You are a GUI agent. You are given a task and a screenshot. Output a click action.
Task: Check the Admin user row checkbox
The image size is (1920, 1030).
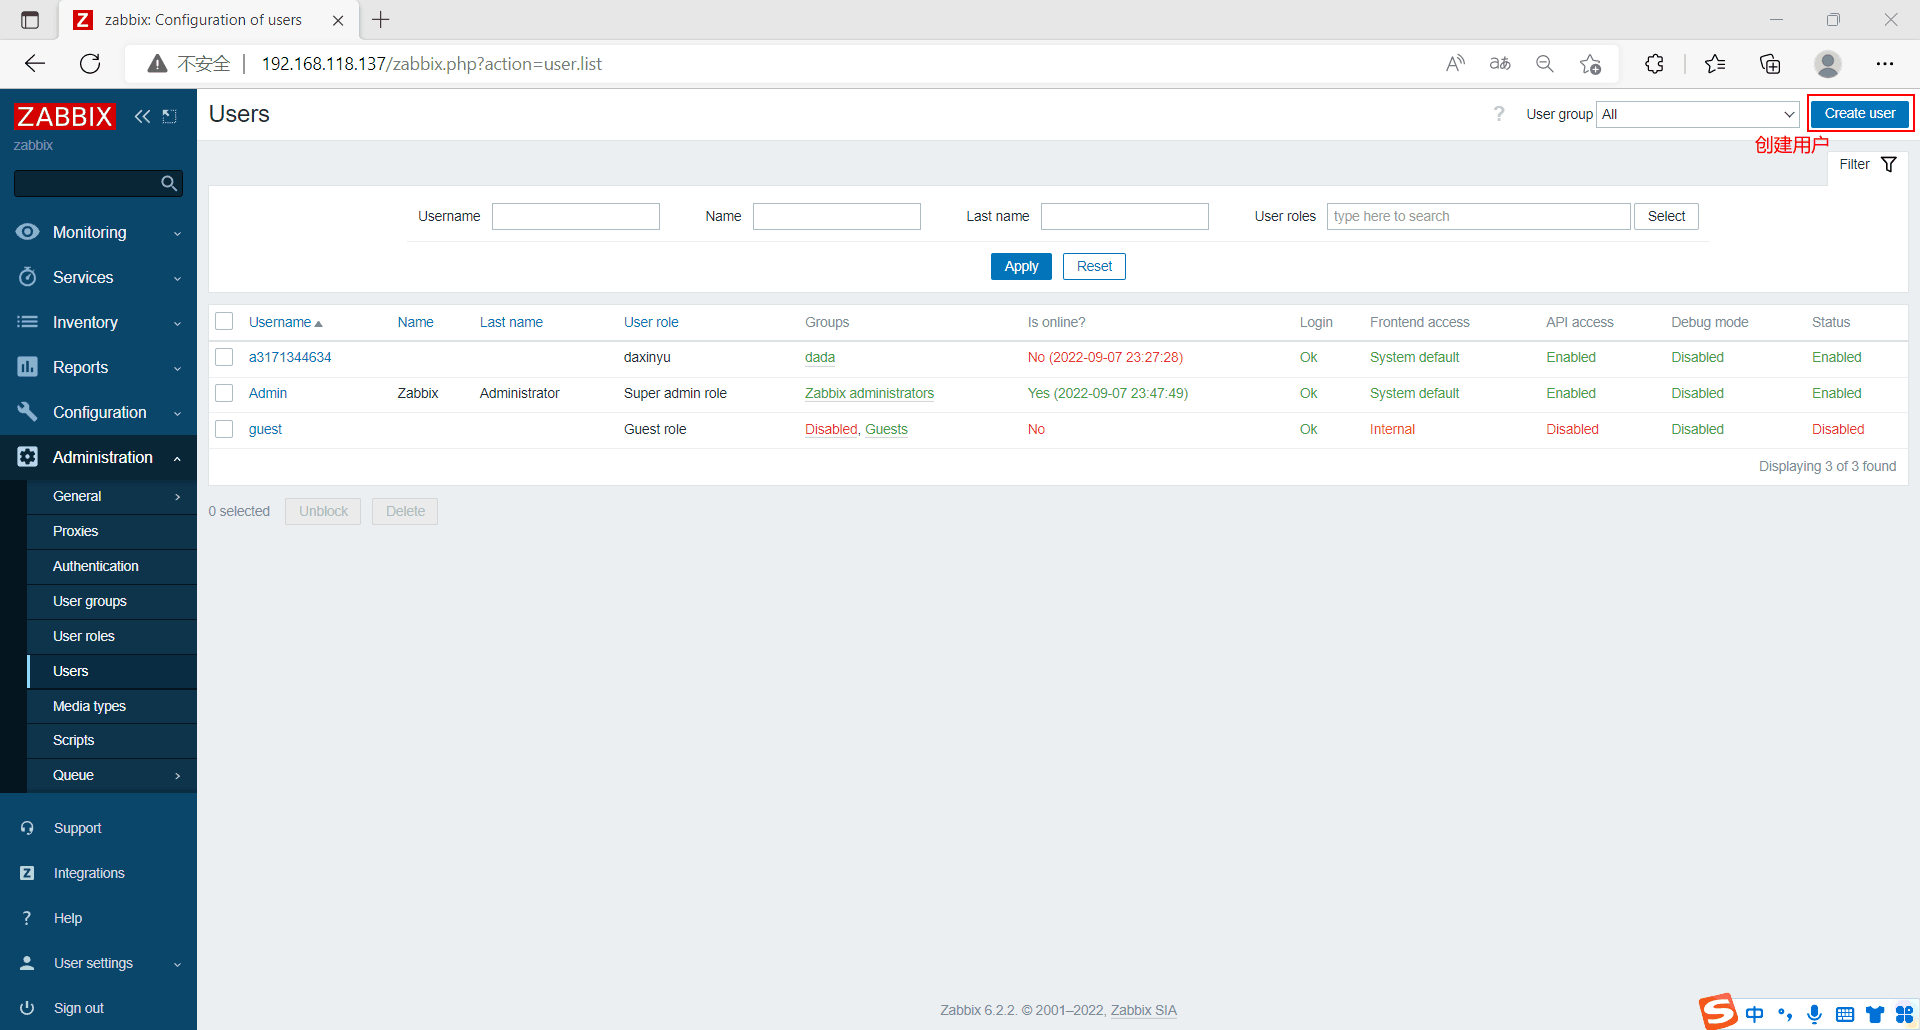(224, 393)
